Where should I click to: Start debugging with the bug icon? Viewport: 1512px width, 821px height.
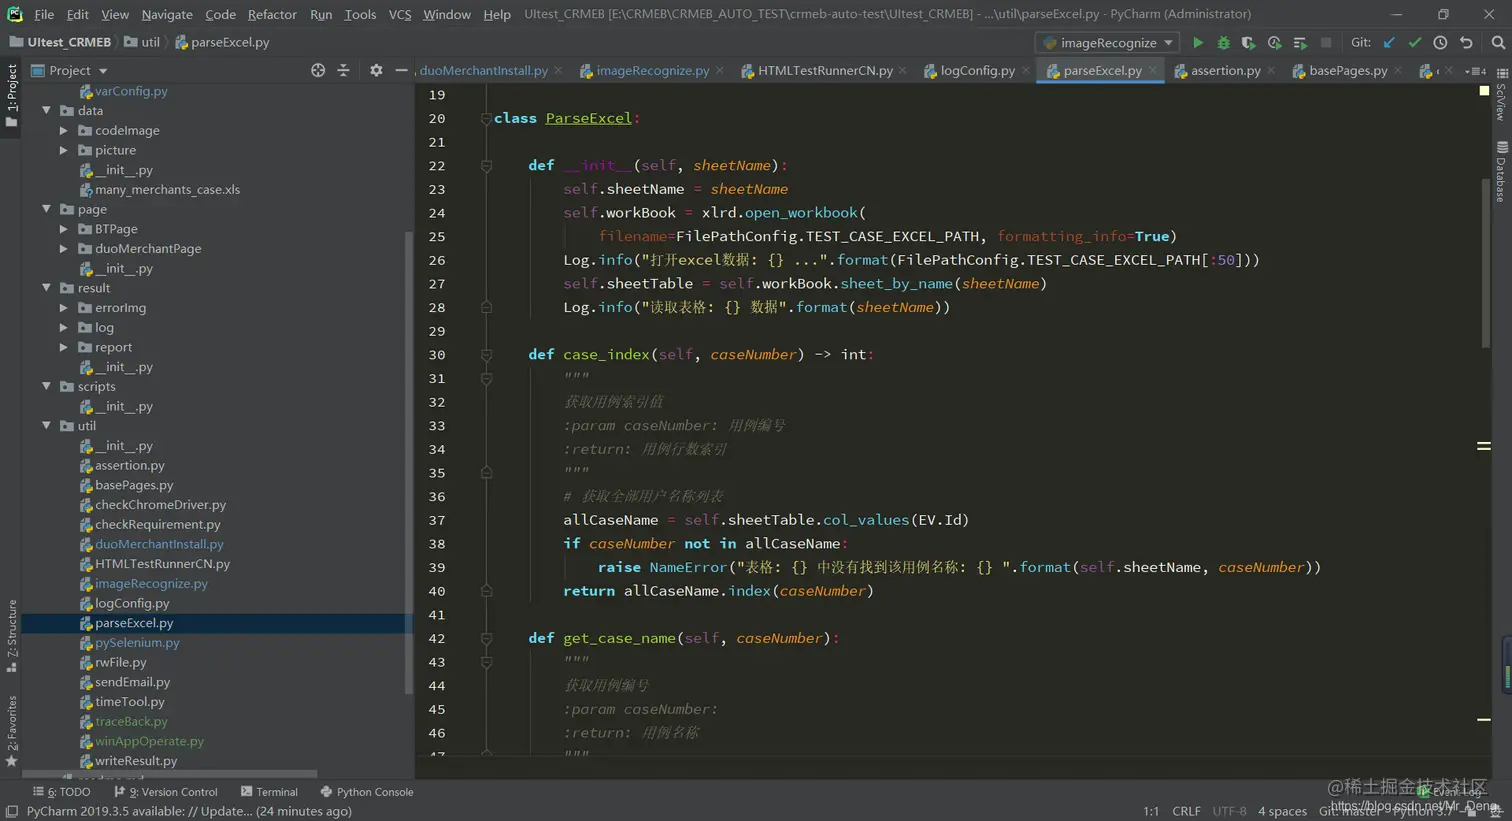[x=1223, y=43]
